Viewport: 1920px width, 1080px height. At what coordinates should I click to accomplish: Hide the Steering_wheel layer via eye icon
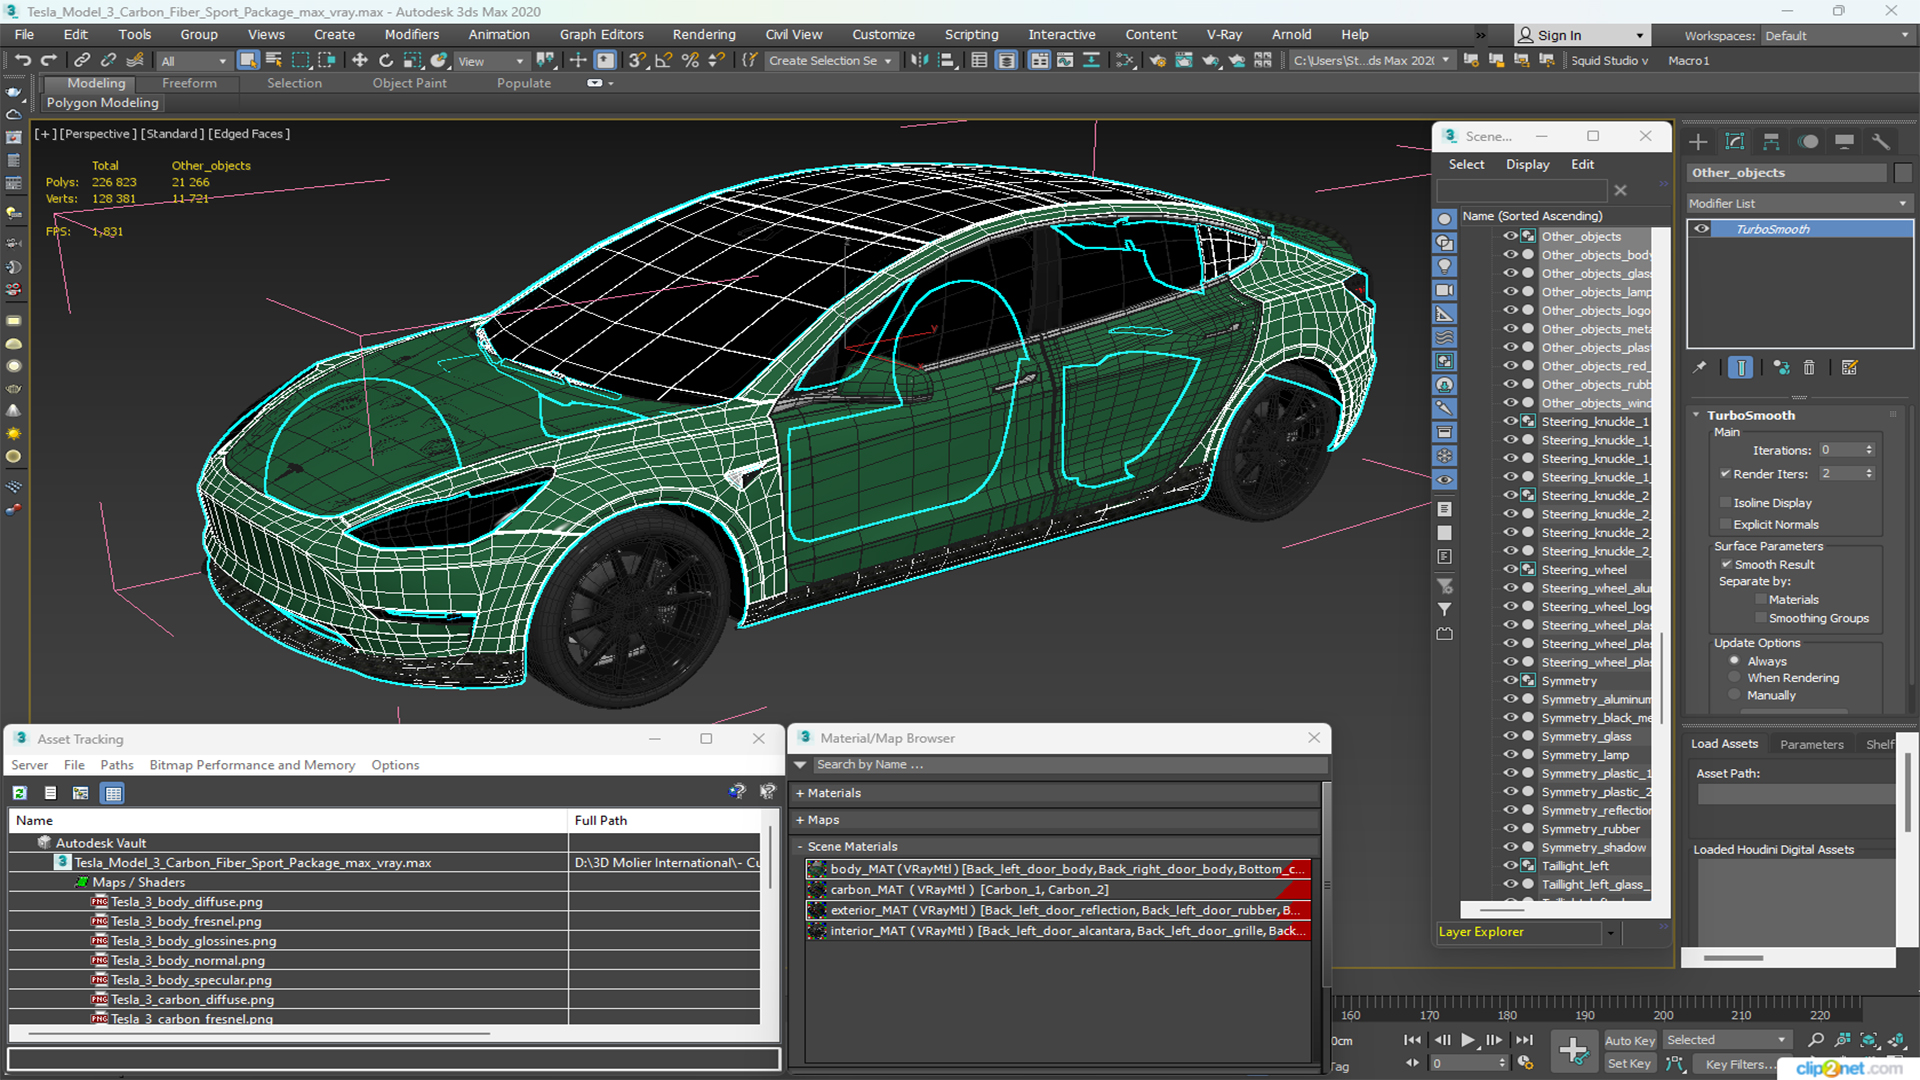[1510, 569]
